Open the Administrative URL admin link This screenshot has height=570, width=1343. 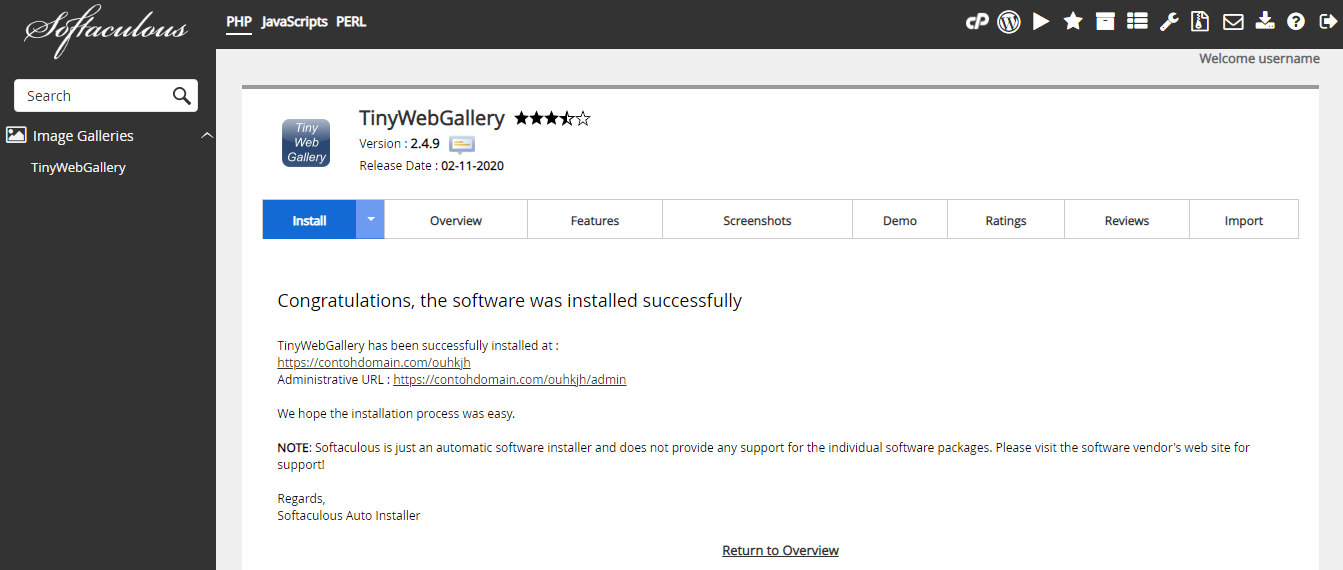510,379
